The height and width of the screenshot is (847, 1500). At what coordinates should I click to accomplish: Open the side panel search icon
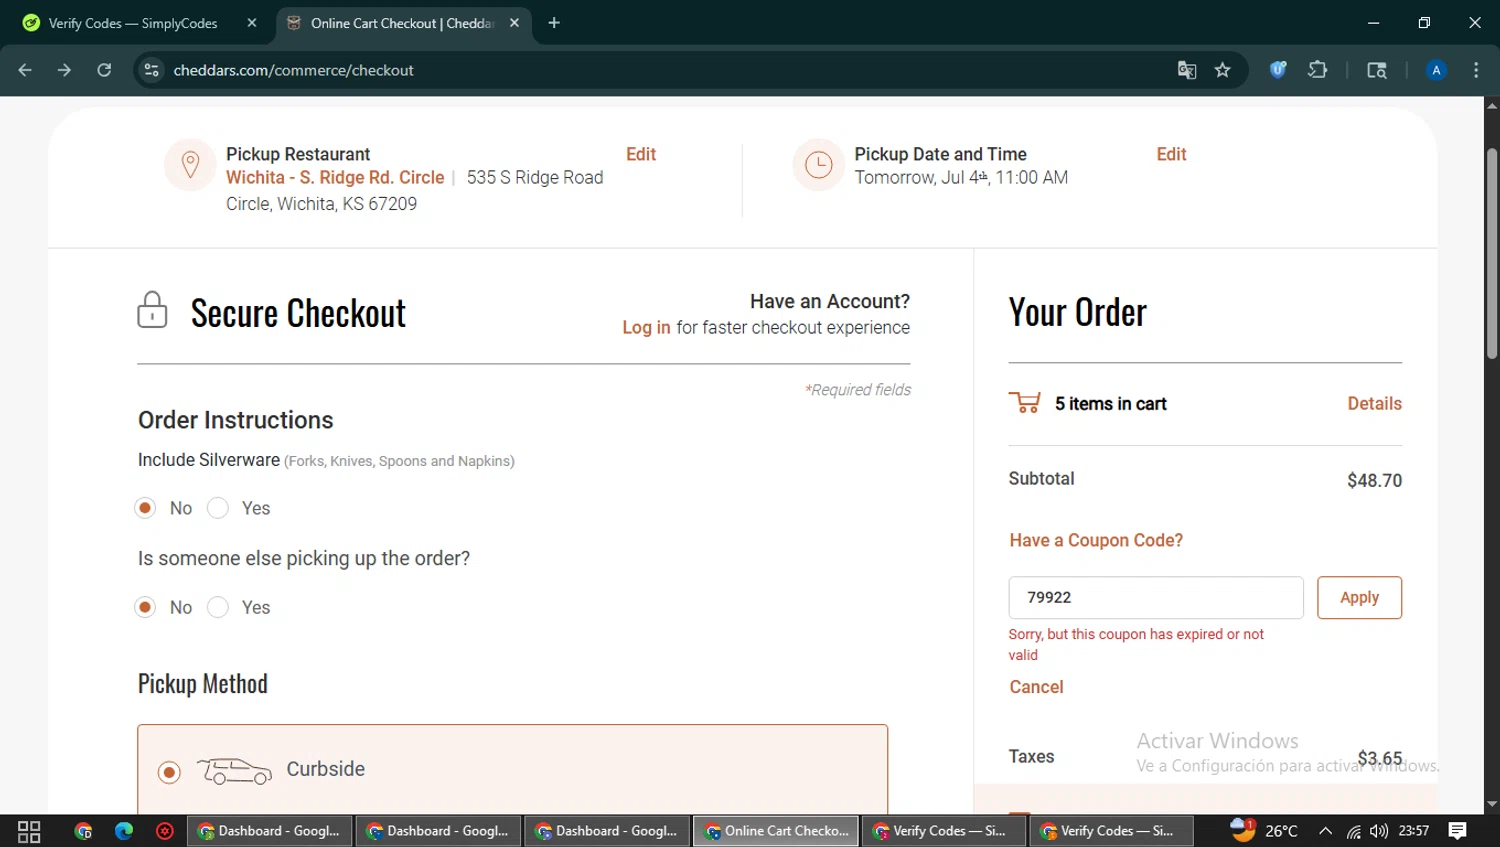click(1377, 70)
